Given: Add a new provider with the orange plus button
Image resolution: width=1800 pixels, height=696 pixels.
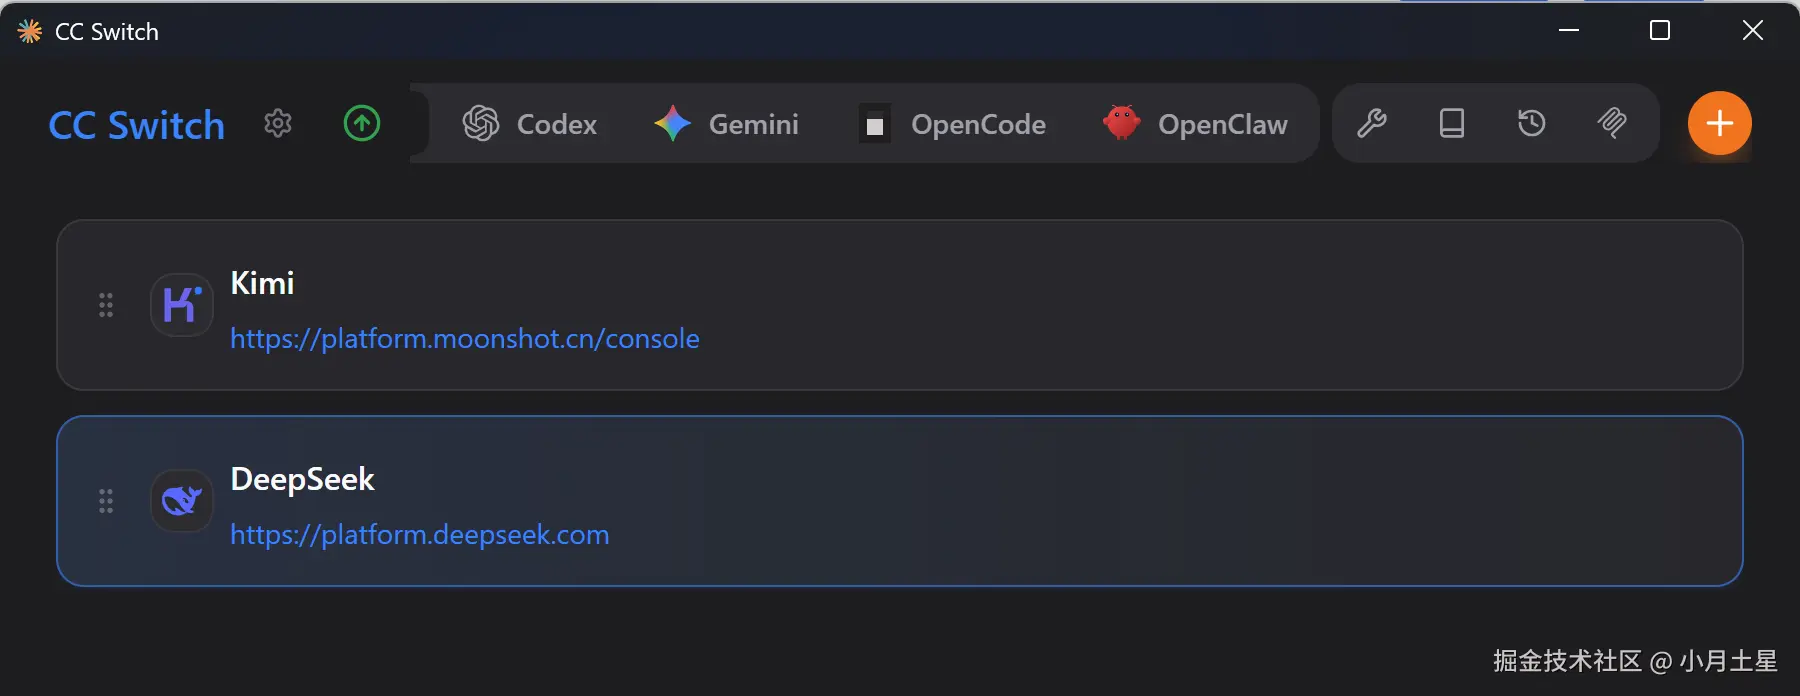Looking at the screenshot, I should pyautogui.click(x=1720, y=123).
